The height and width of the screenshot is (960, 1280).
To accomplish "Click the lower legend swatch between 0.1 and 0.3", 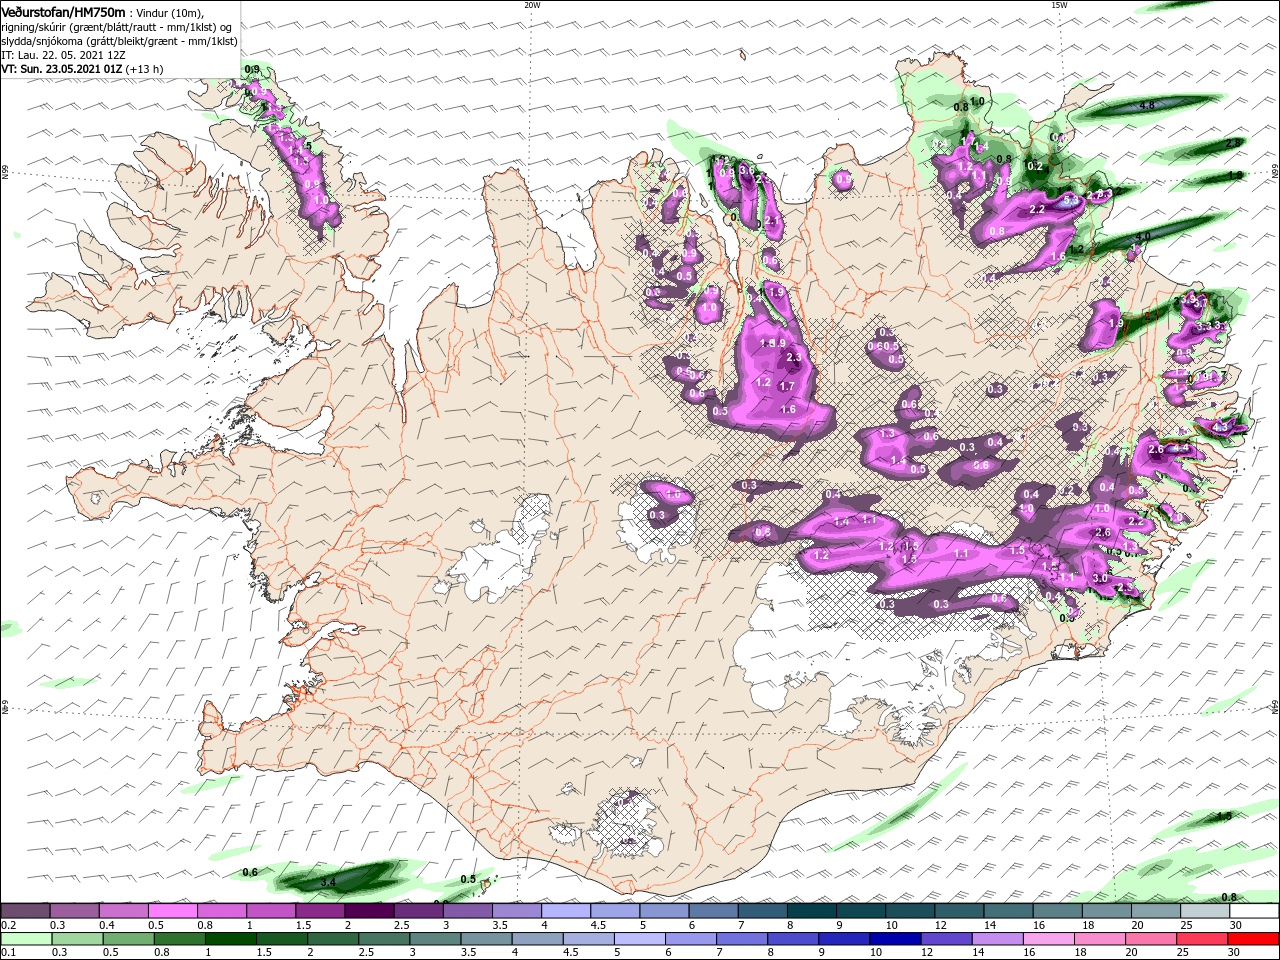I will tap(26, 939).
